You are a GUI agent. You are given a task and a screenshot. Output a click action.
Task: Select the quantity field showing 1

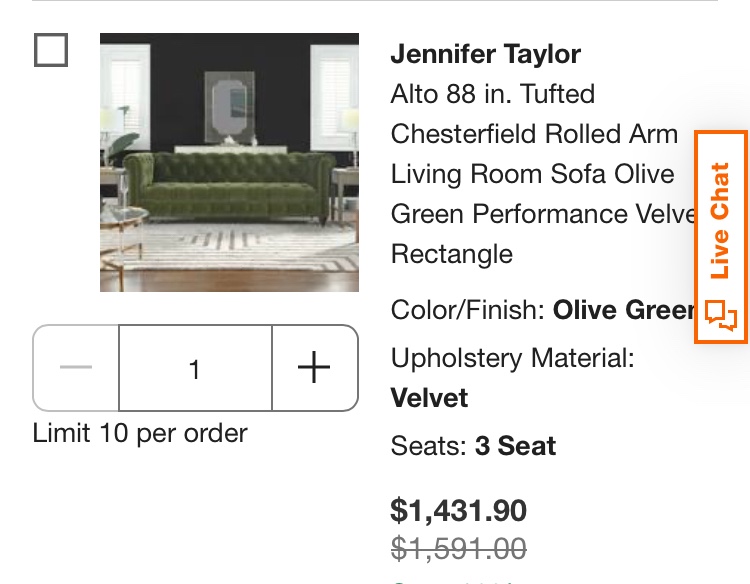coord(195,367)
